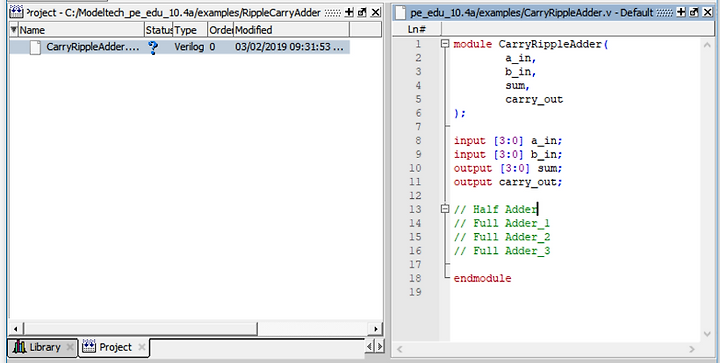Sort project files by Order column
The height and width of the screenshot is (363, 720).
(x=220, y=30)
